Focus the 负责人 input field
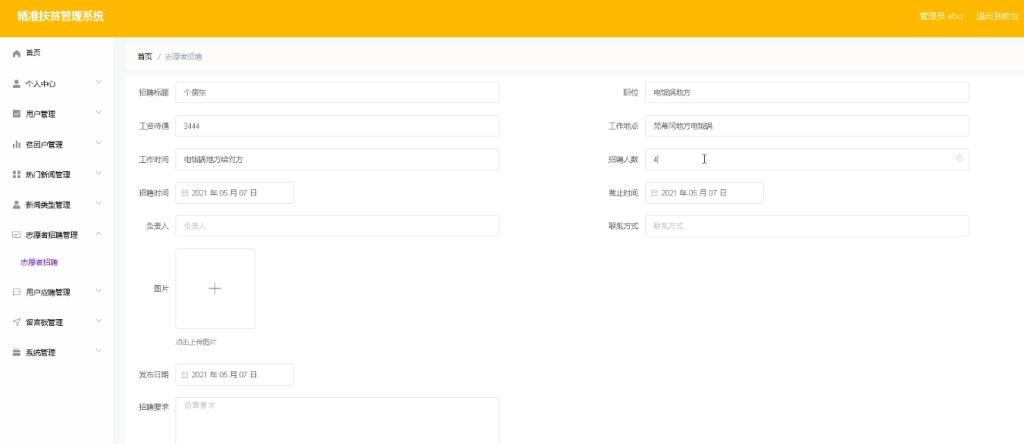Viewport: 1024px width, 444px height. coord(337,226)
